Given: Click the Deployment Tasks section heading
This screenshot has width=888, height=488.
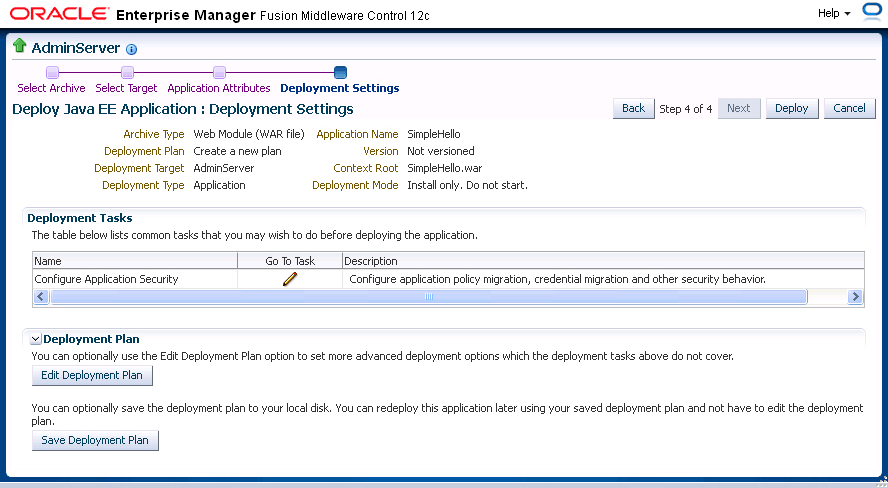Looking at the screenshot, I should (80, 218).
